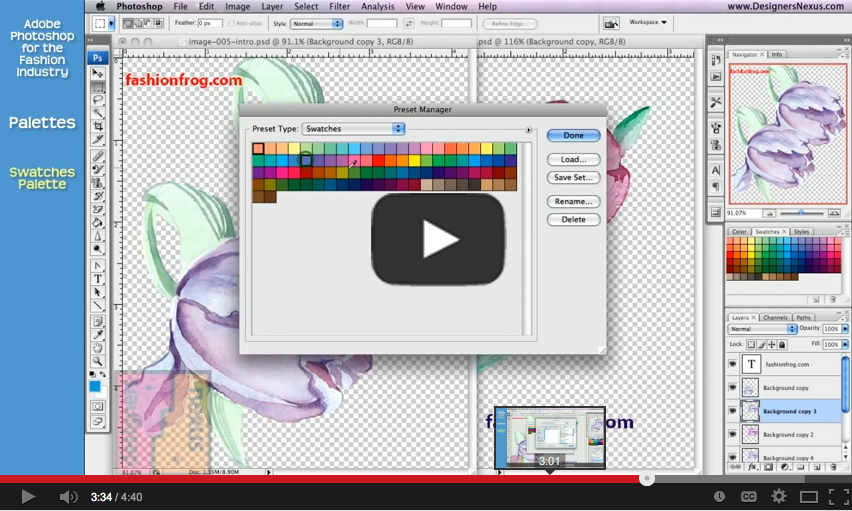
Task: Click the large video play overlay
Action: [438, 239]
